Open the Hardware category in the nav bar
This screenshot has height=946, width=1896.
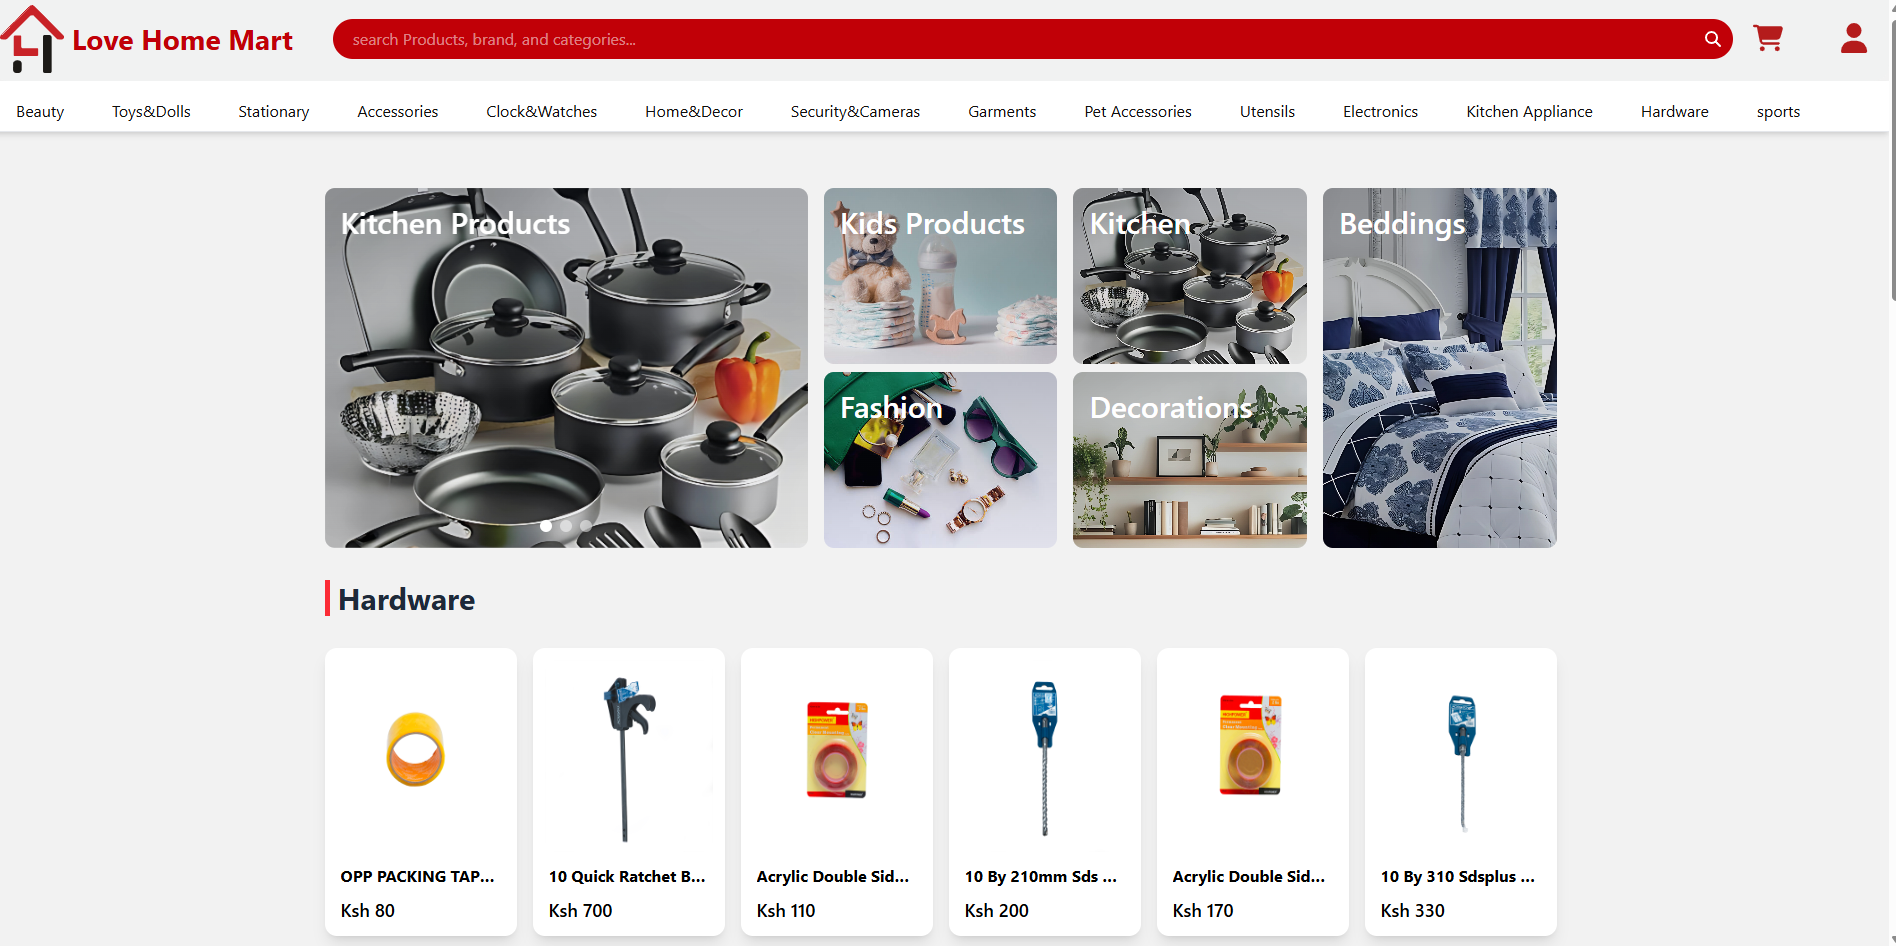[x=1674, y=112]
